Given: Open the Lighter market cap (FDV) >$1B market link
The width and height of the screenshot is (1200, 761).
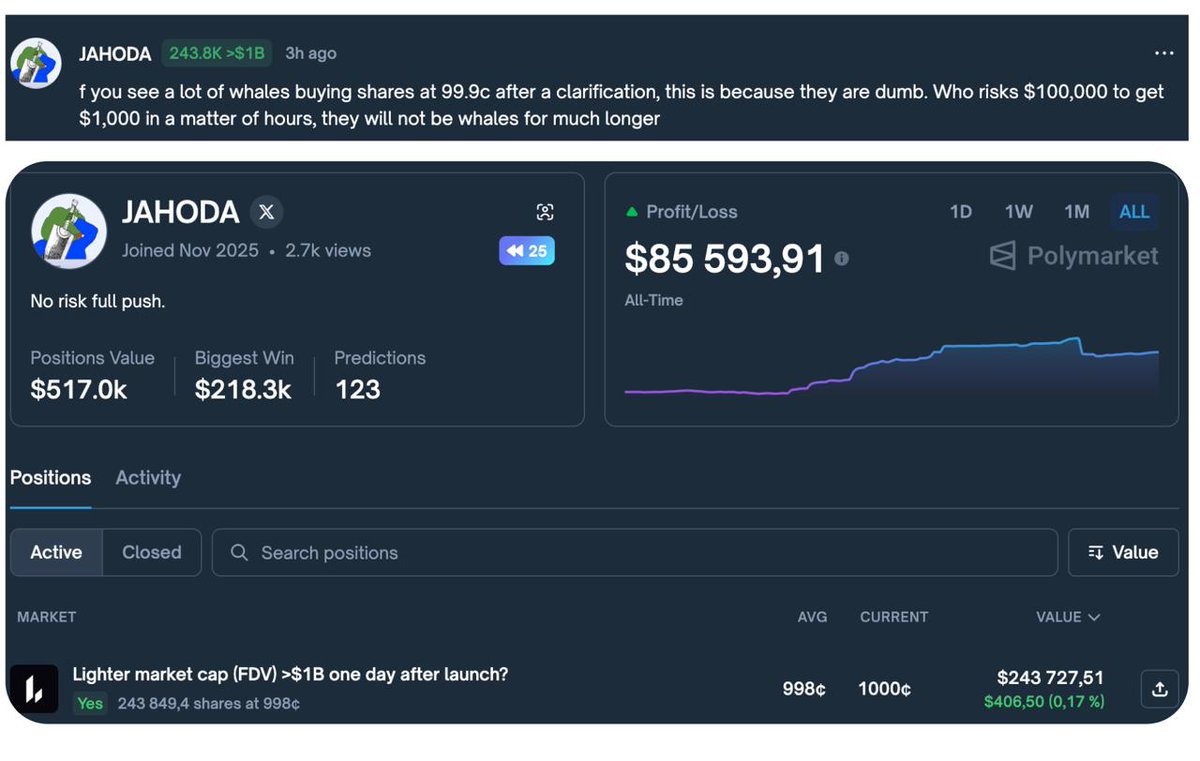Looking at the screenshot, I should [290, 674].
